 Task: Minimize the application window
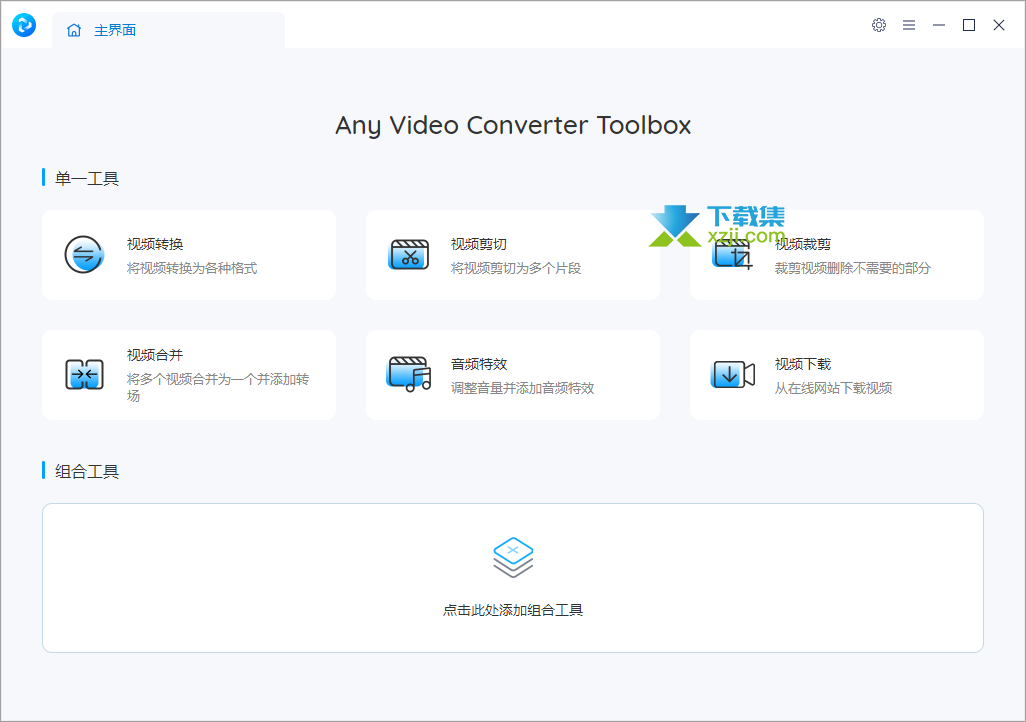939,25
